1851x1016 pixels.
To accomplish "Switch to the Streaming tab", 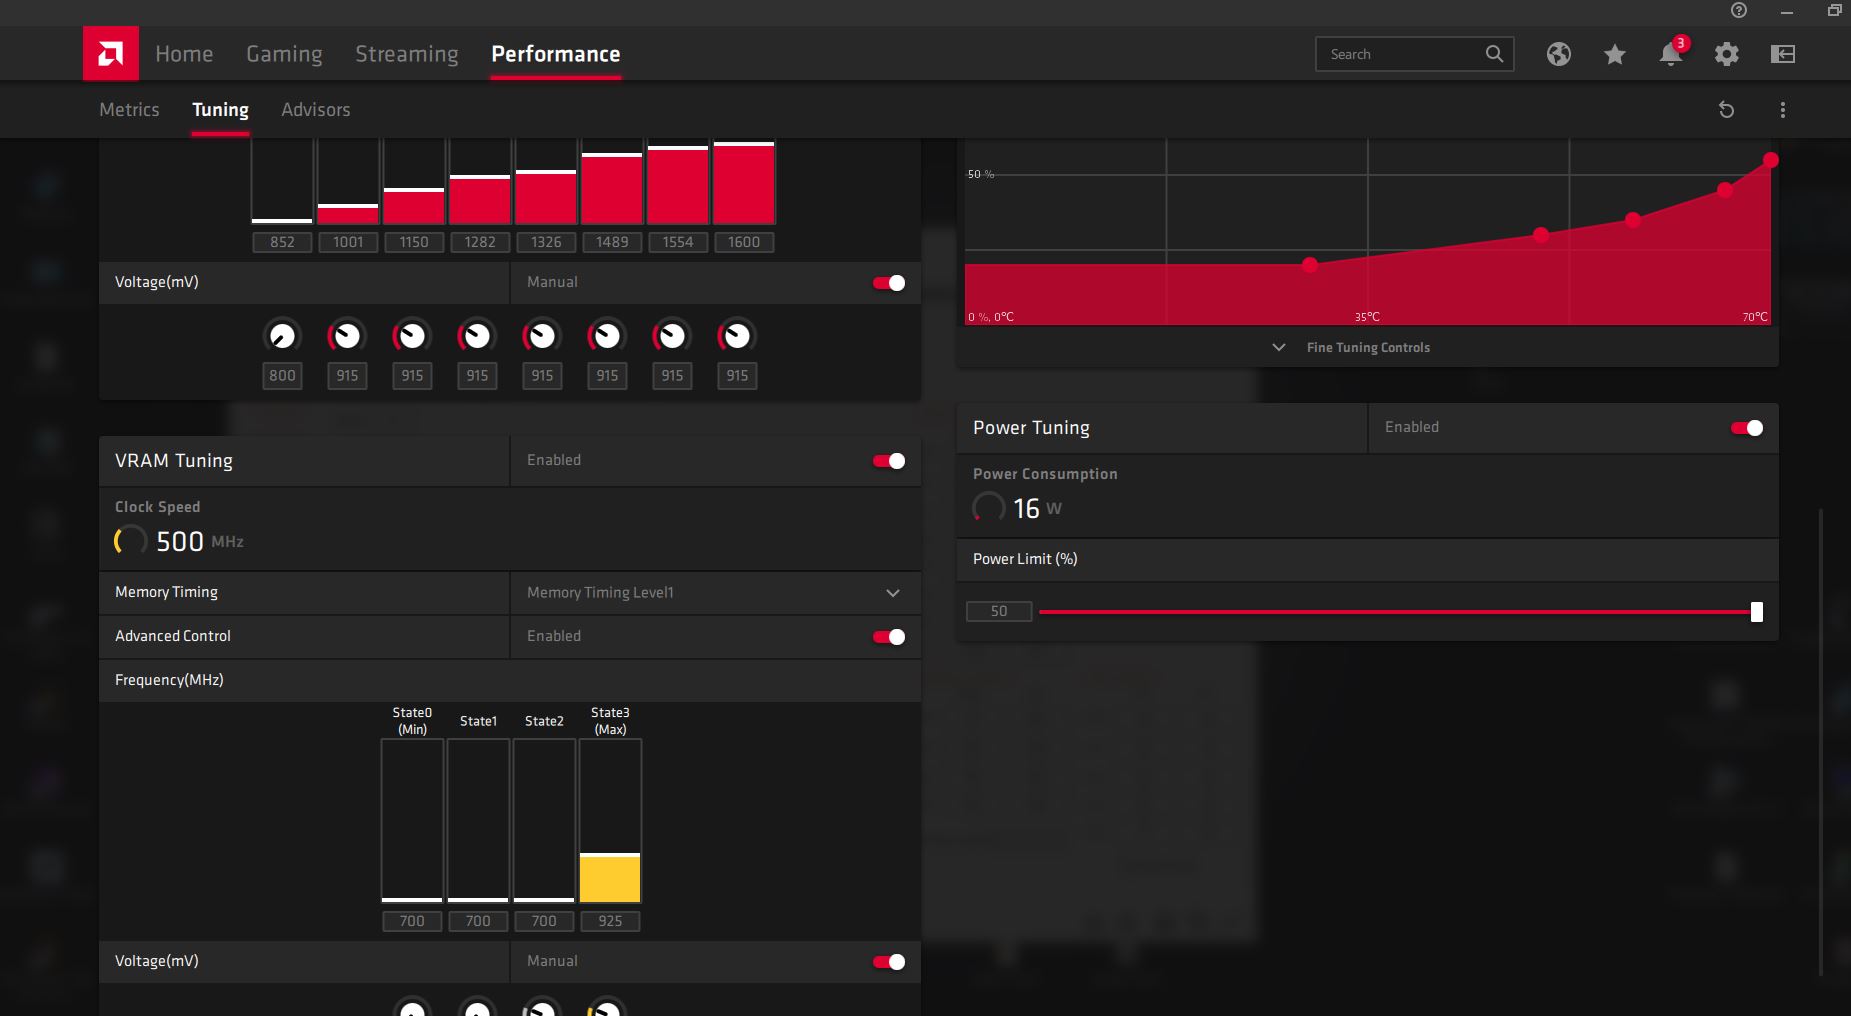I will (407, 54).
